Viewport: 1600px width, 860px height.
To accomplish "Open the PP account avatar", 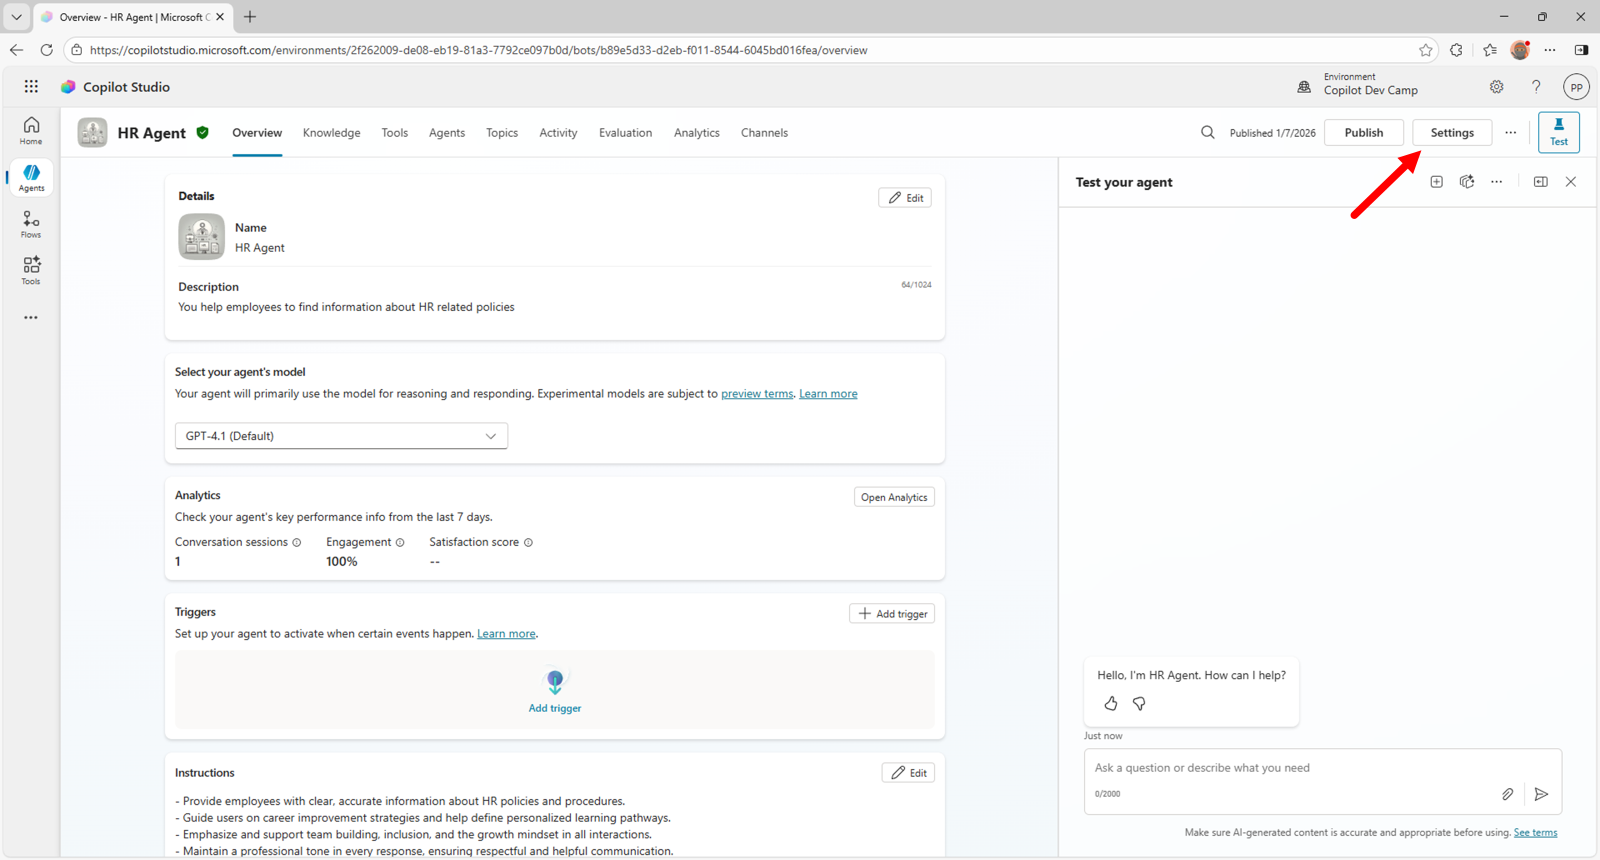I will click(1576, 87).
